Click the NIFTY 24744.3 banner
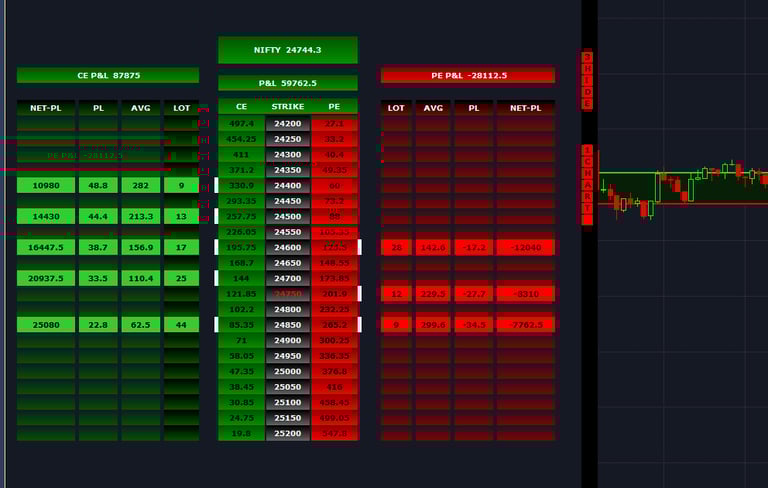This screenshot has width=768, height=488. [x=288, y=50]
